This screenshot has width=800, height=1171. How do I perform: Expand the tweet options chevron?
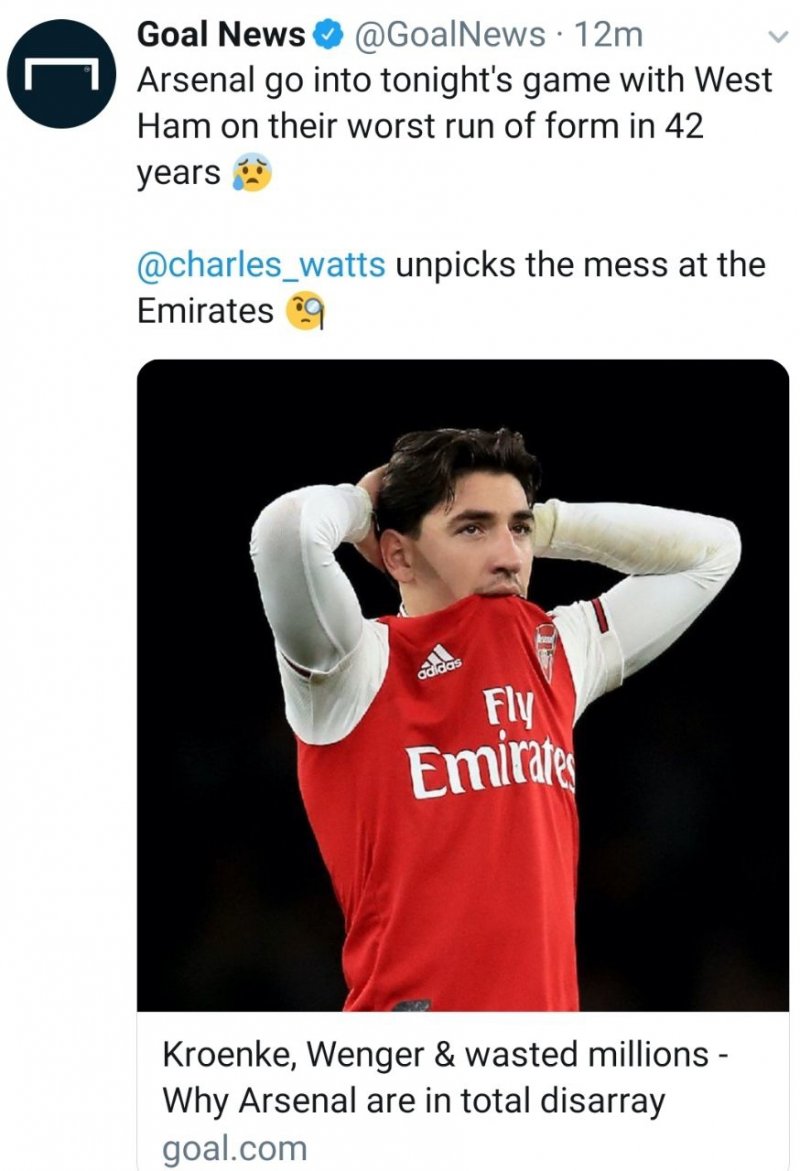777,38
